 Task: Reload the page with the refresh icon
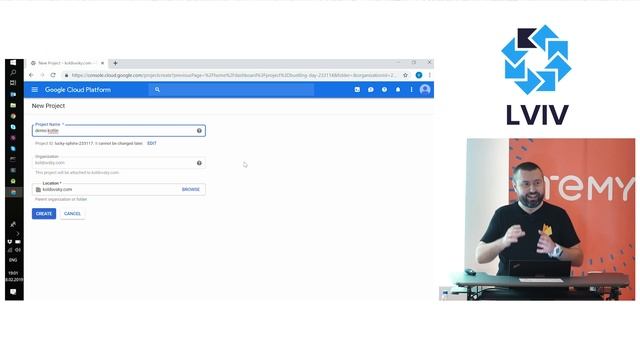[53, 75]
